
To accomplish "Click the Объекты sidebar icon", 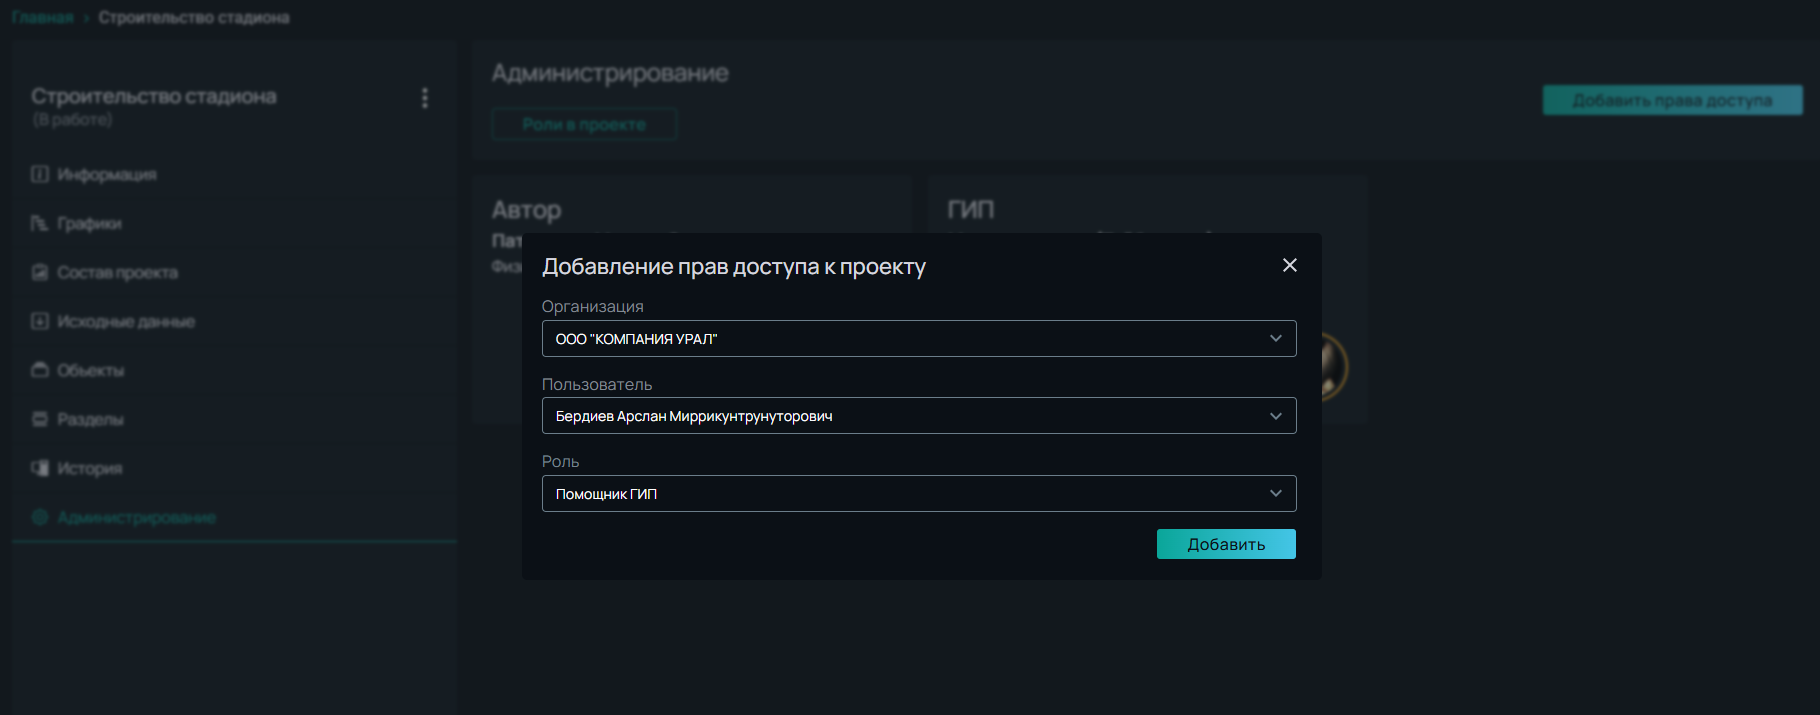I will pos(40,370).
